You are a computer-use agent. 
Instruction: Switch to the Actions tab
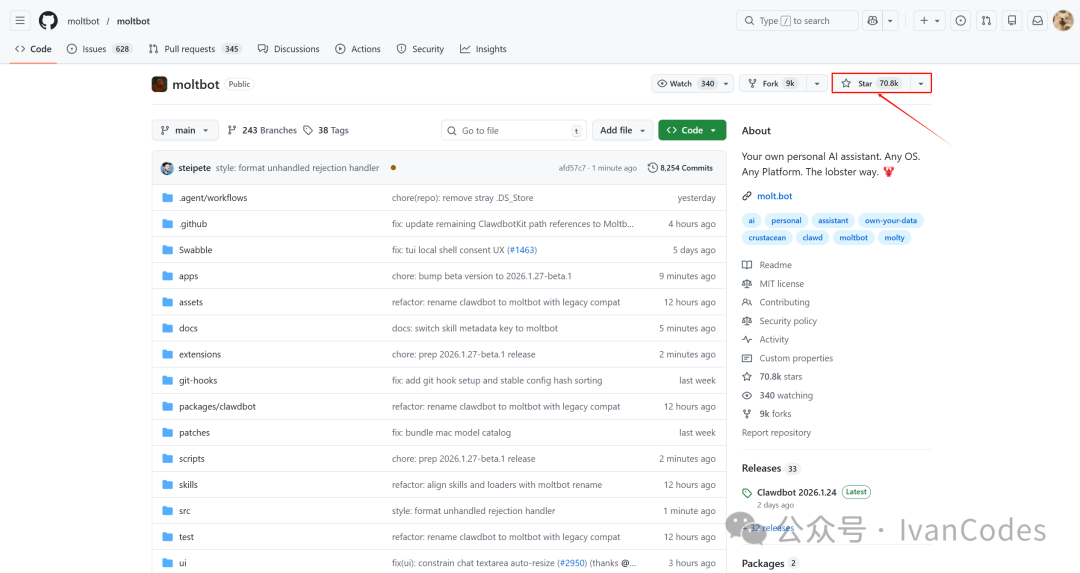358,49
